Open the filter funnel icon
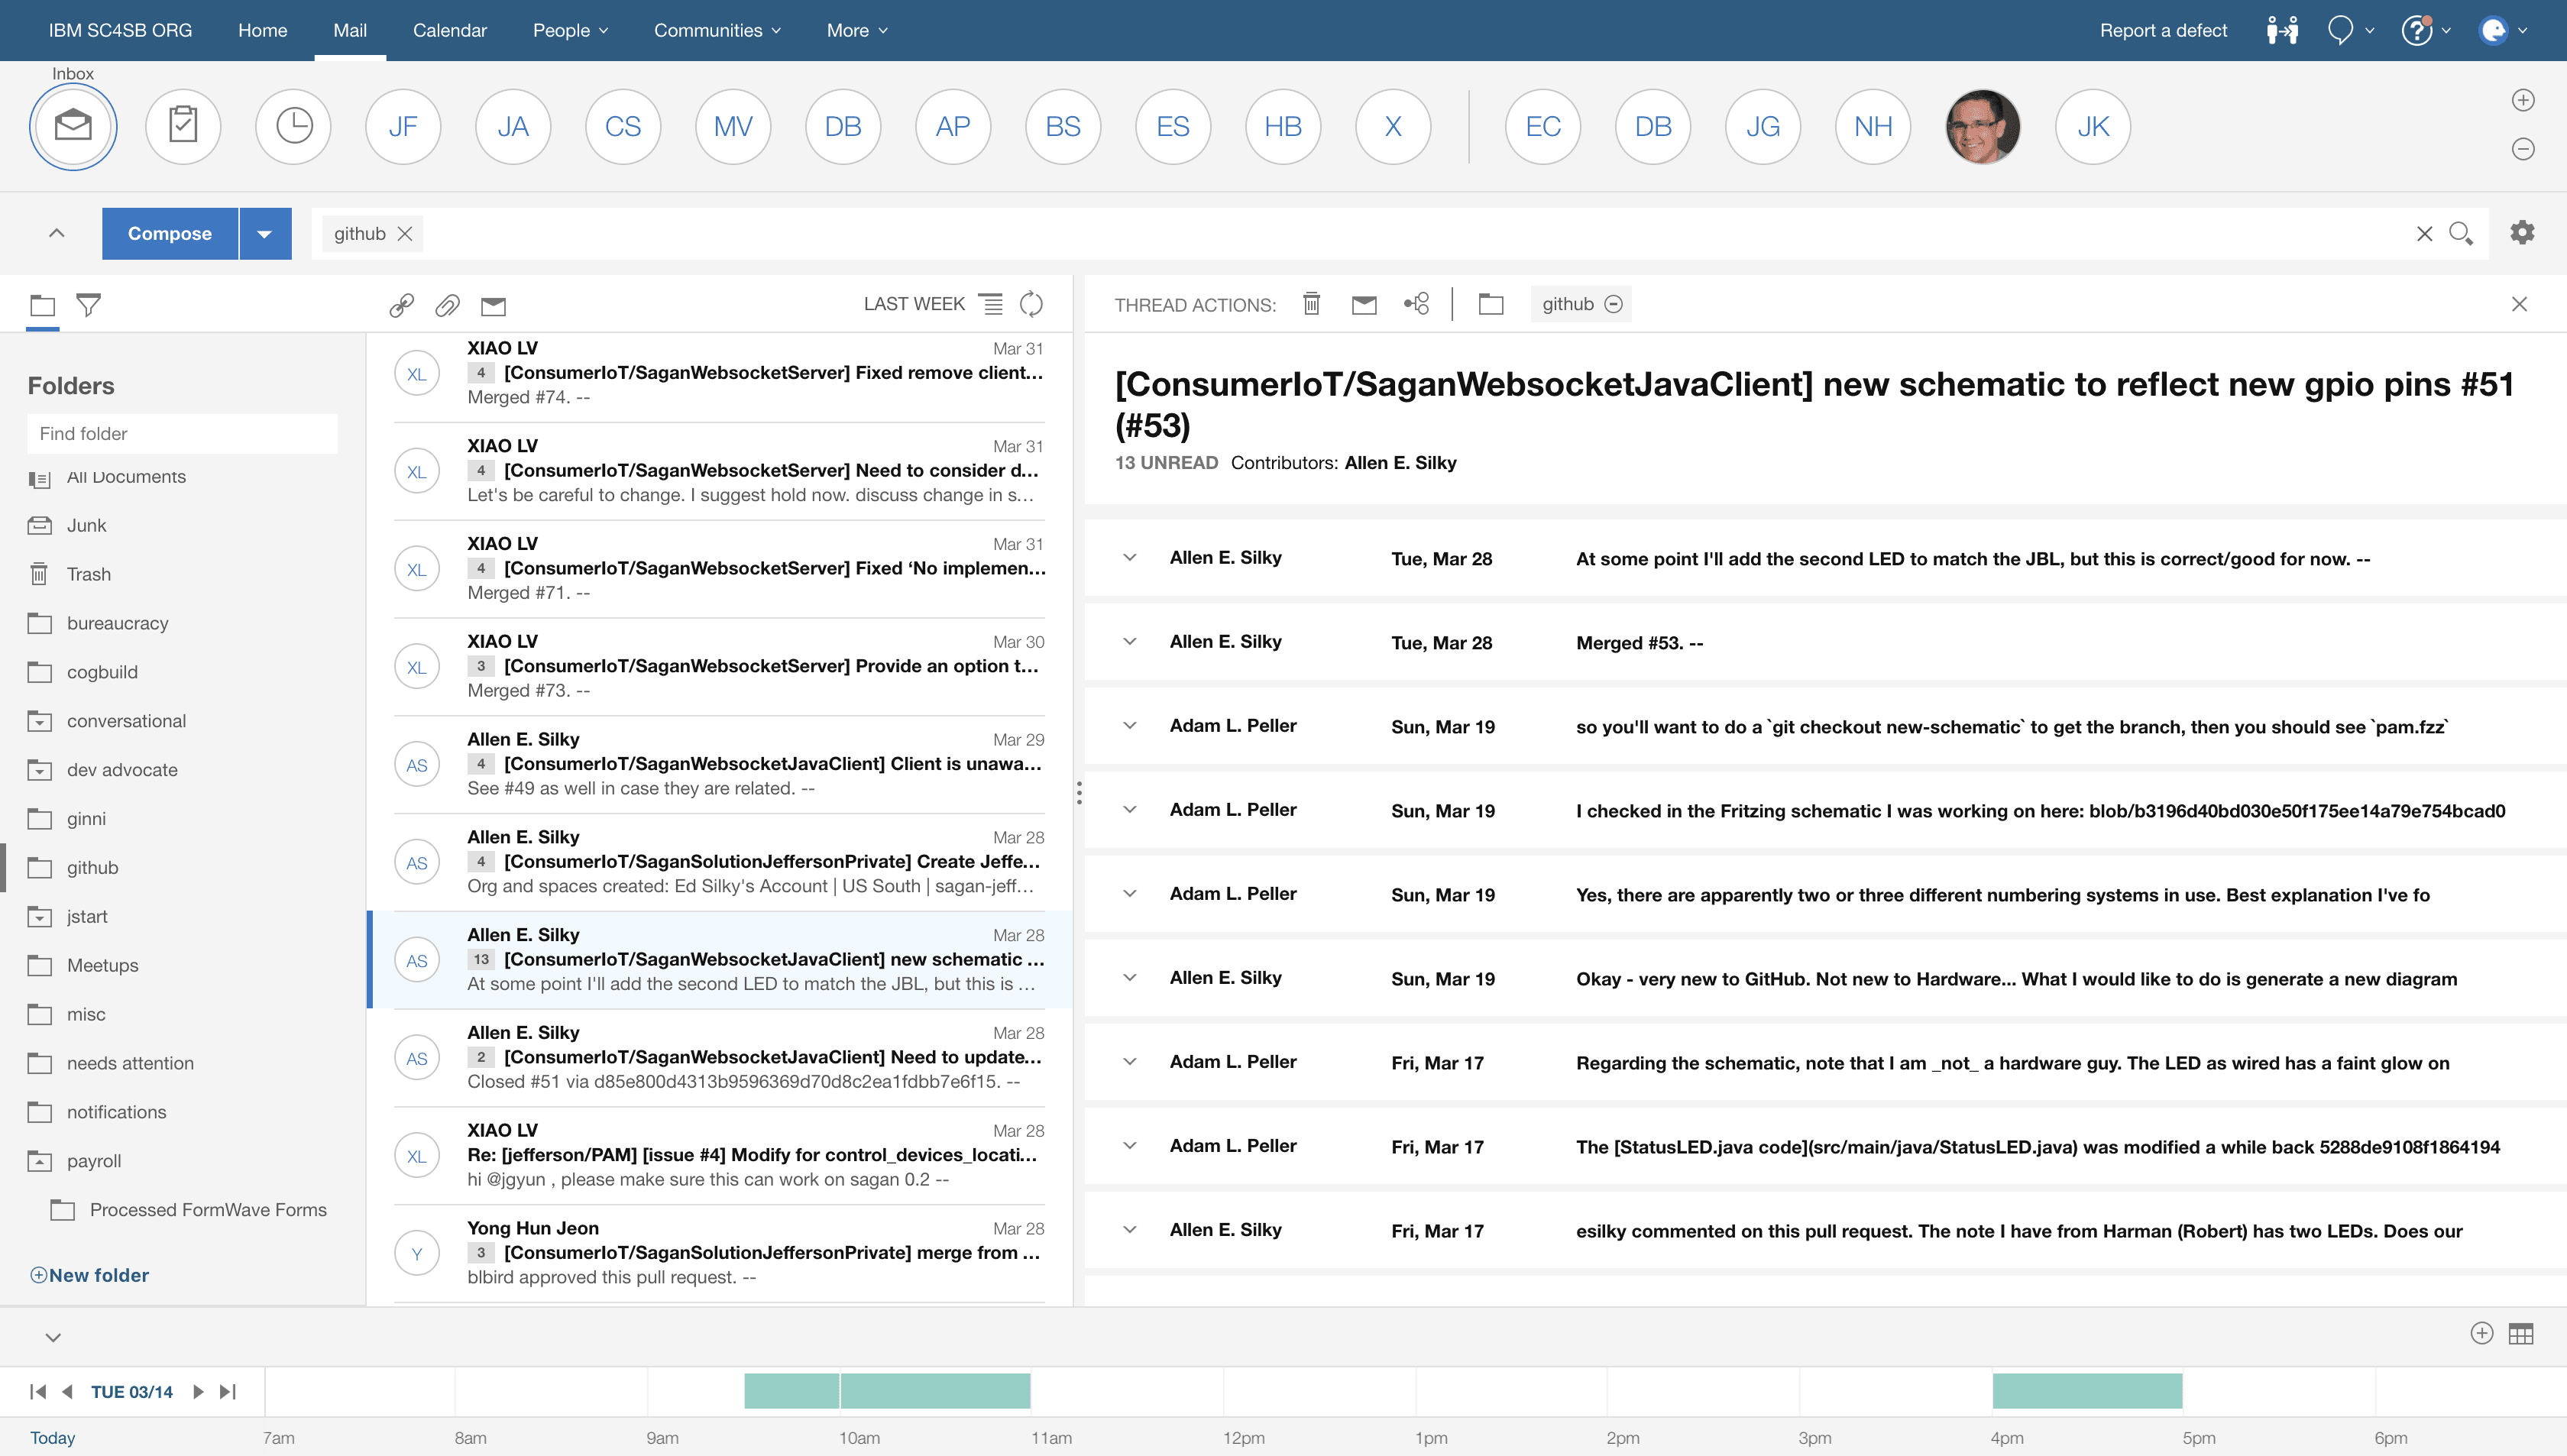The image size is (2567, 1456). tap(89, 305)
